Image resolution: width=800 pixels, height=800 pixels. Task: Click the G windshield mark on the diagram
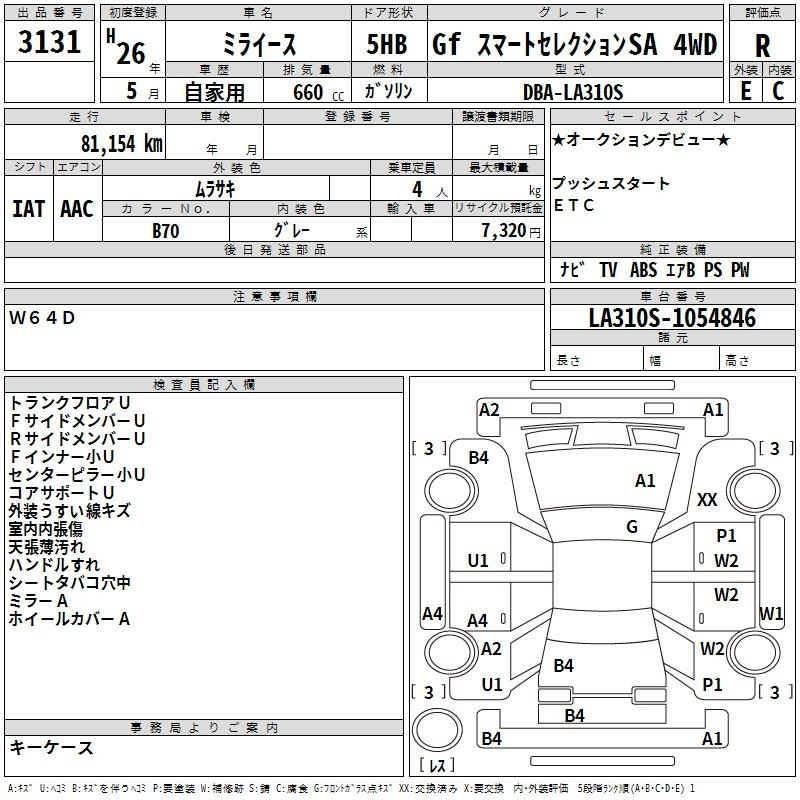tap(632, 527)
